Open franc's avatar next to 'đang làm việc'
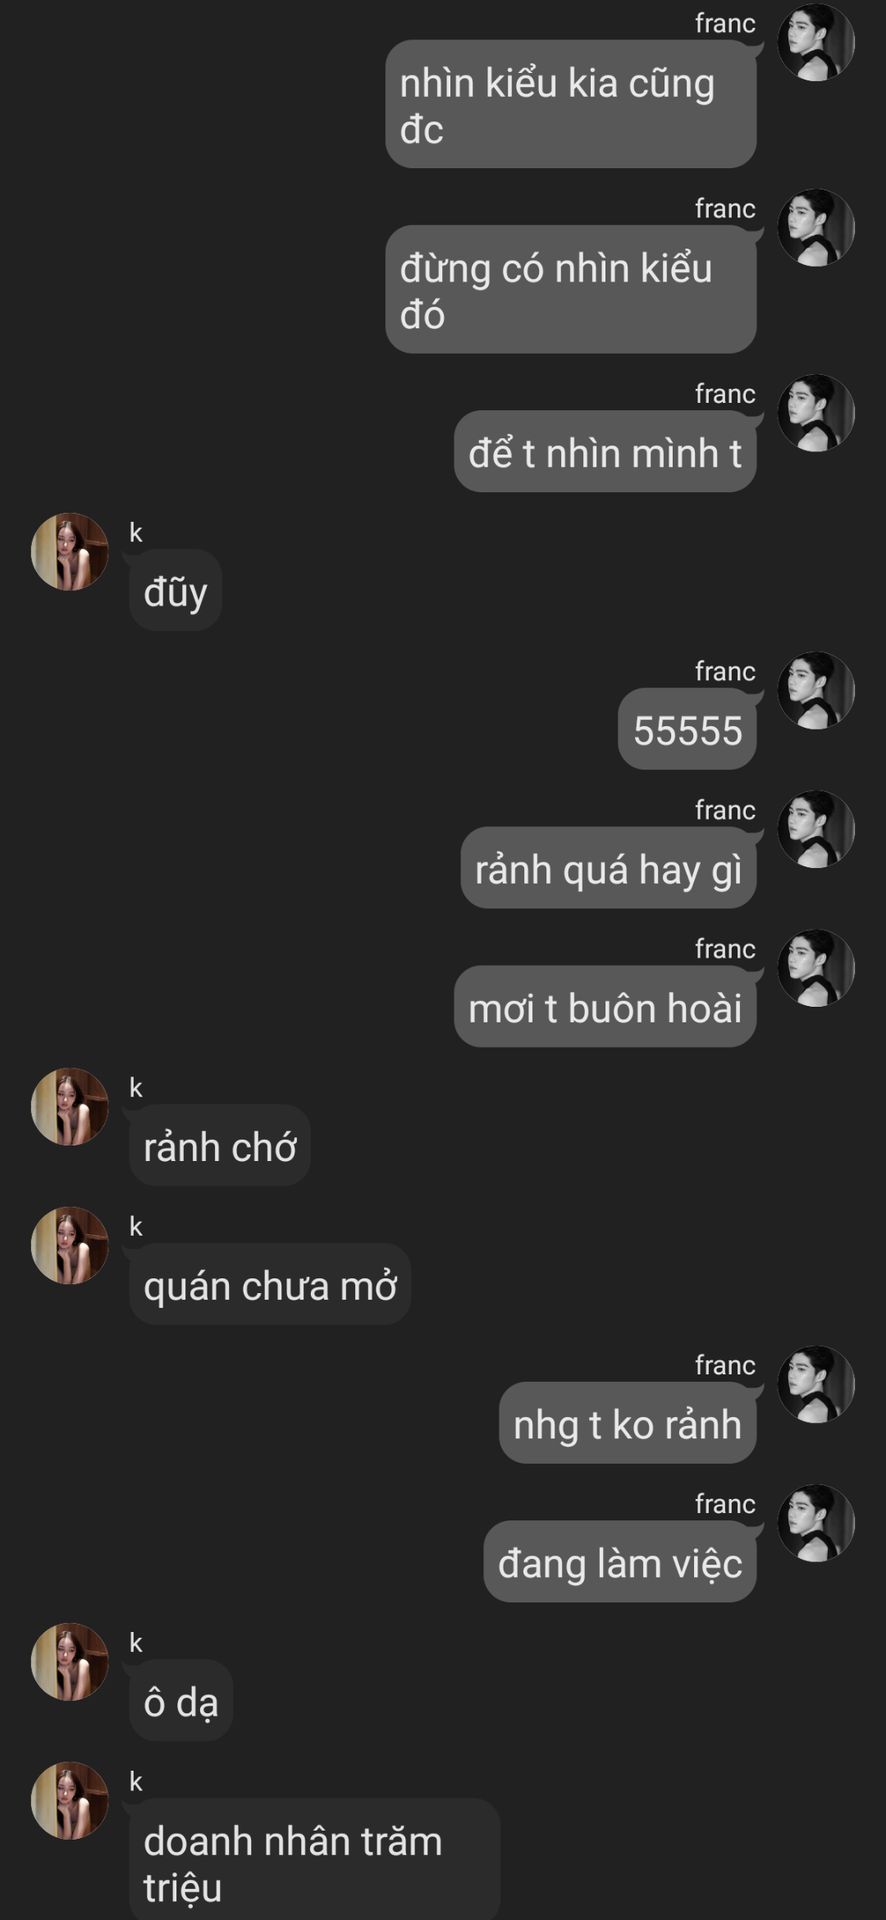The image size is (886, 1920). [816, 1523]
